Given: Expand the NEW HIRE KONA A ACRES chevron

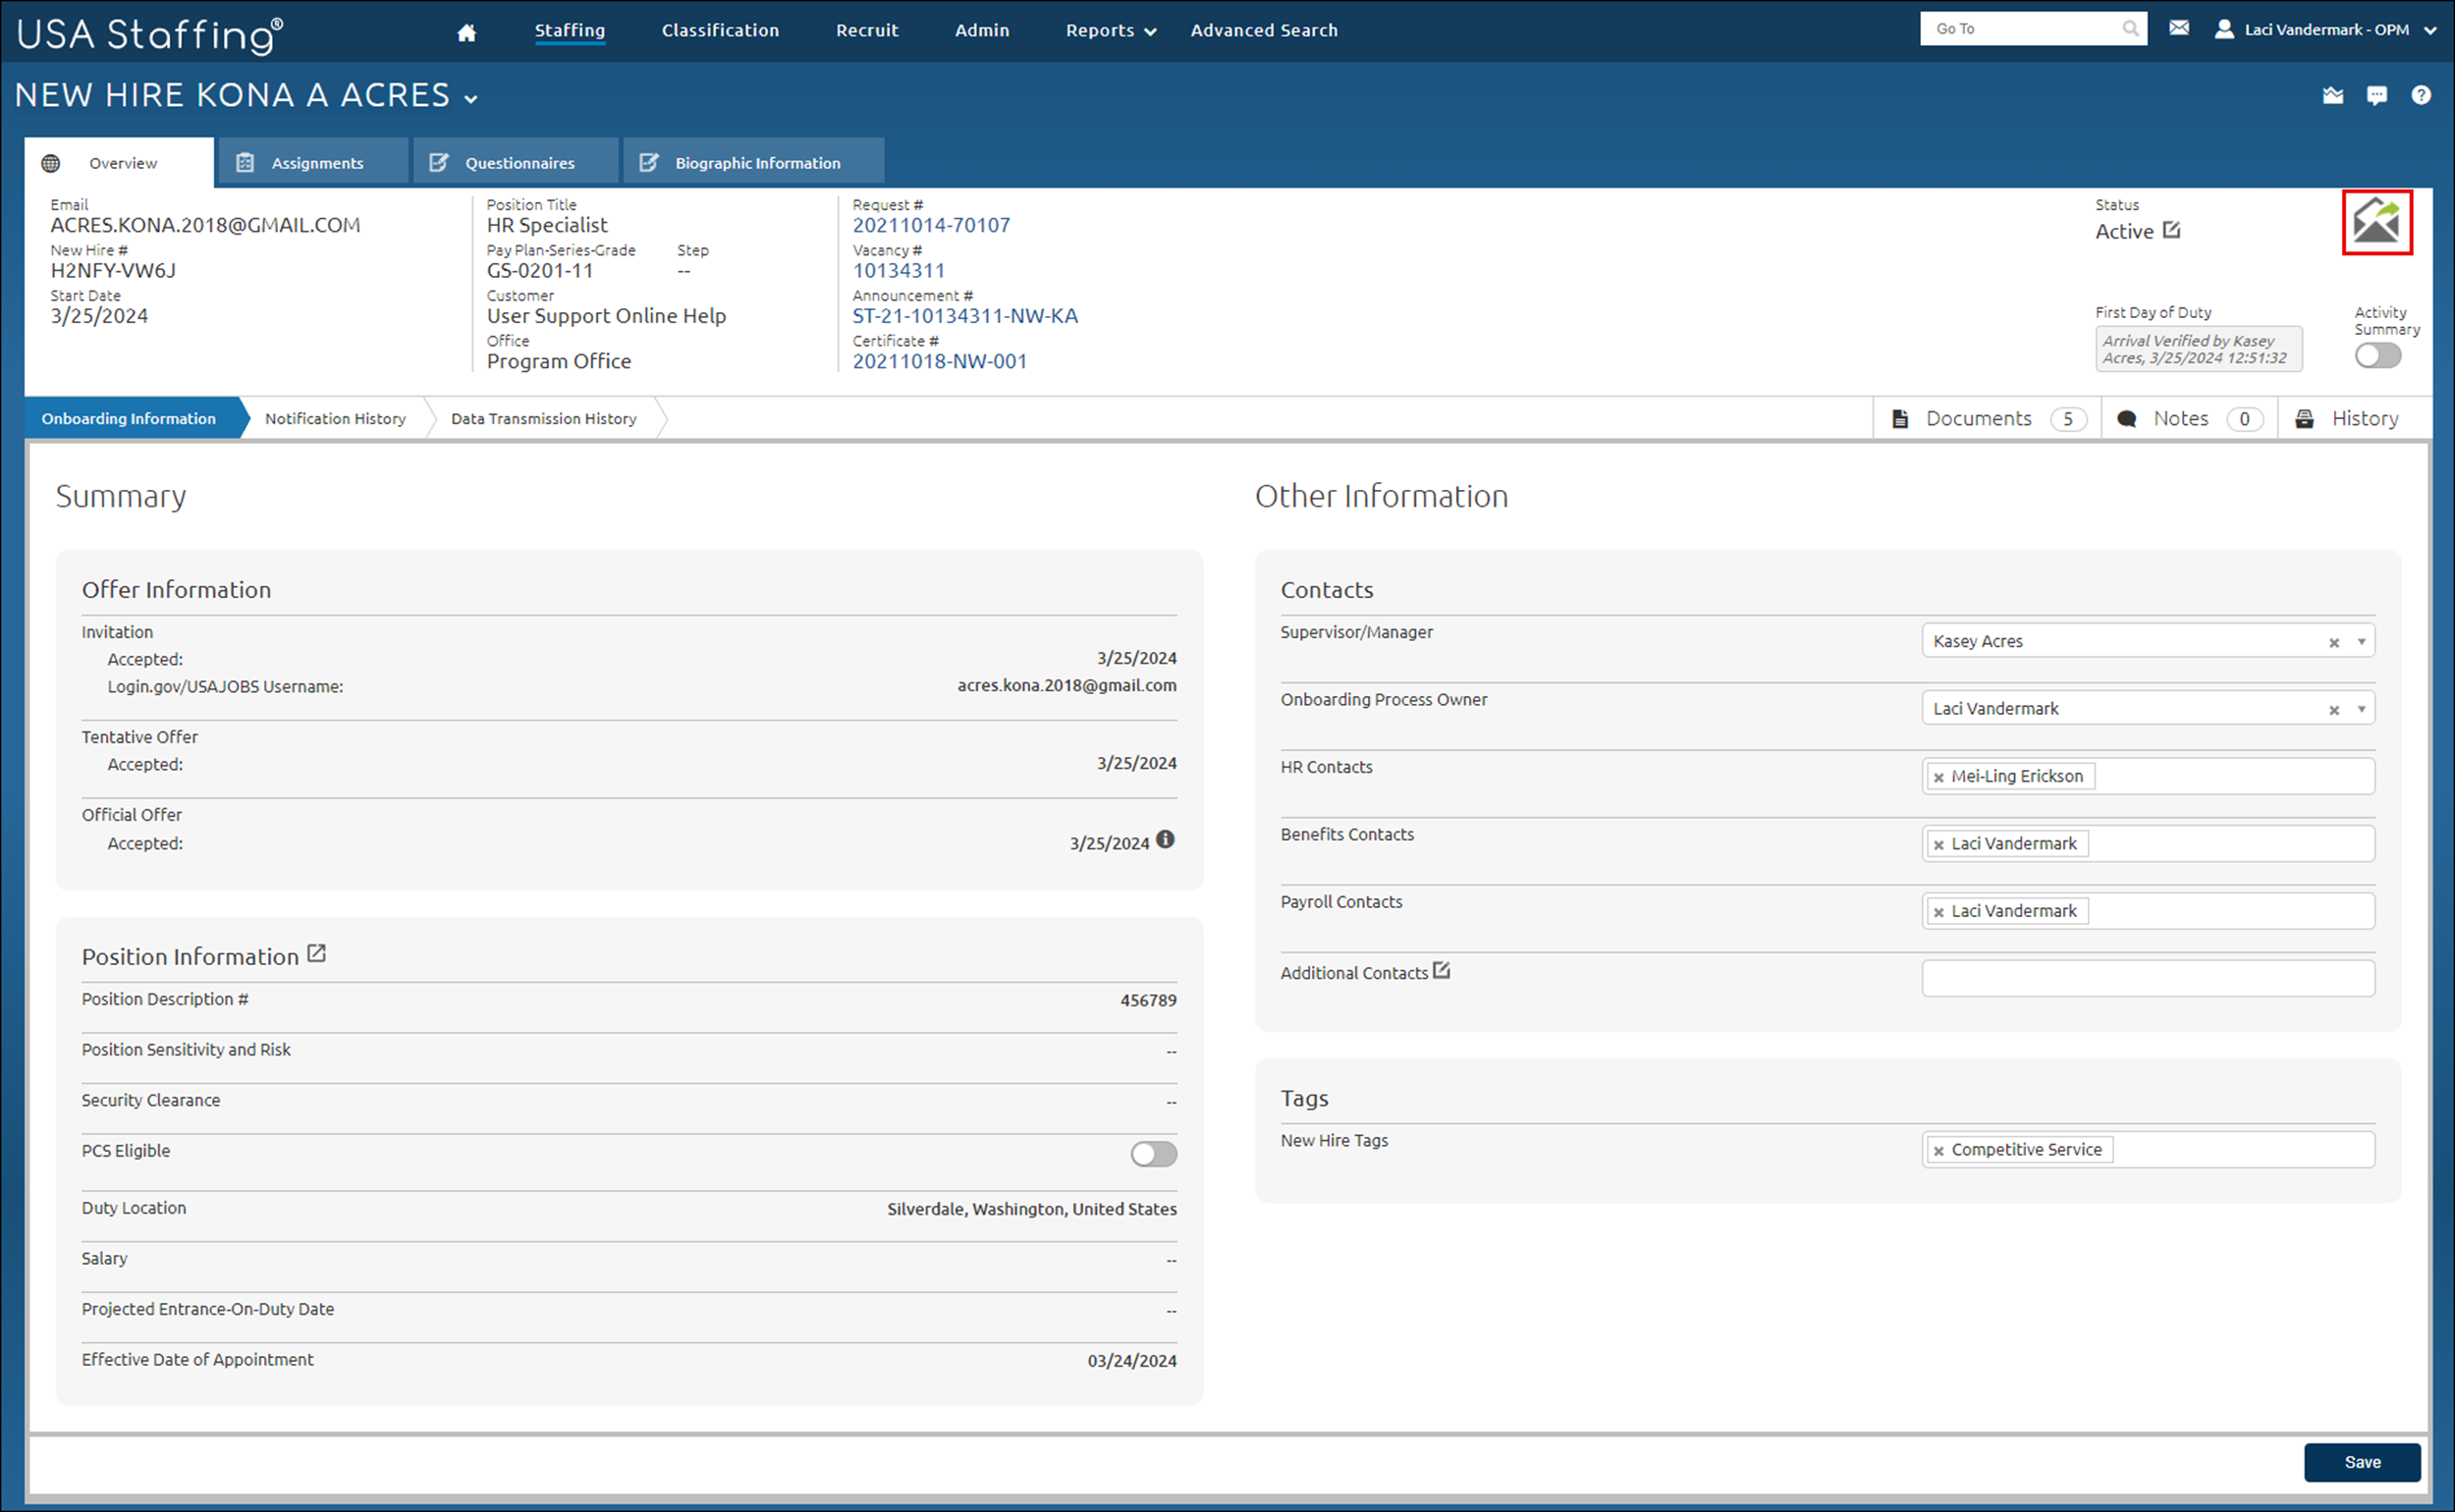Looking at the screenshot, I should pyautogui.click(x=472, y=98).
